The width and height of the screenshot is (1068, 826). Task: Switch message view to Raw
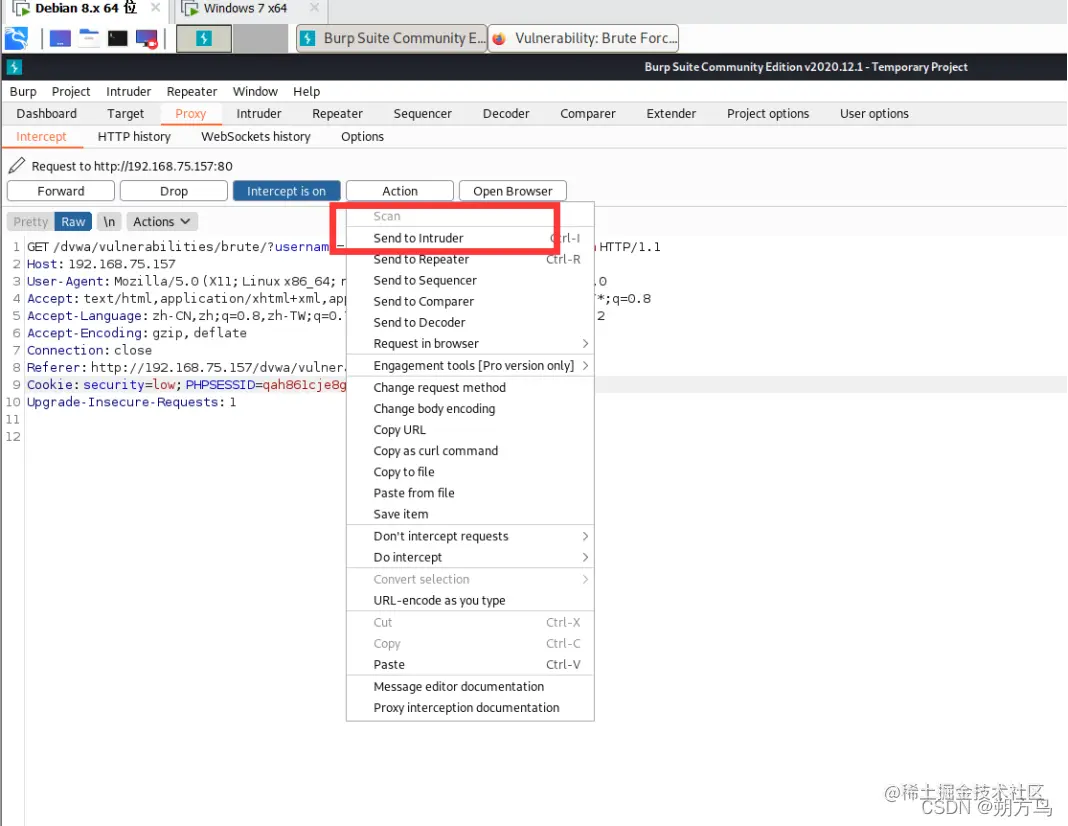[73, 222]
